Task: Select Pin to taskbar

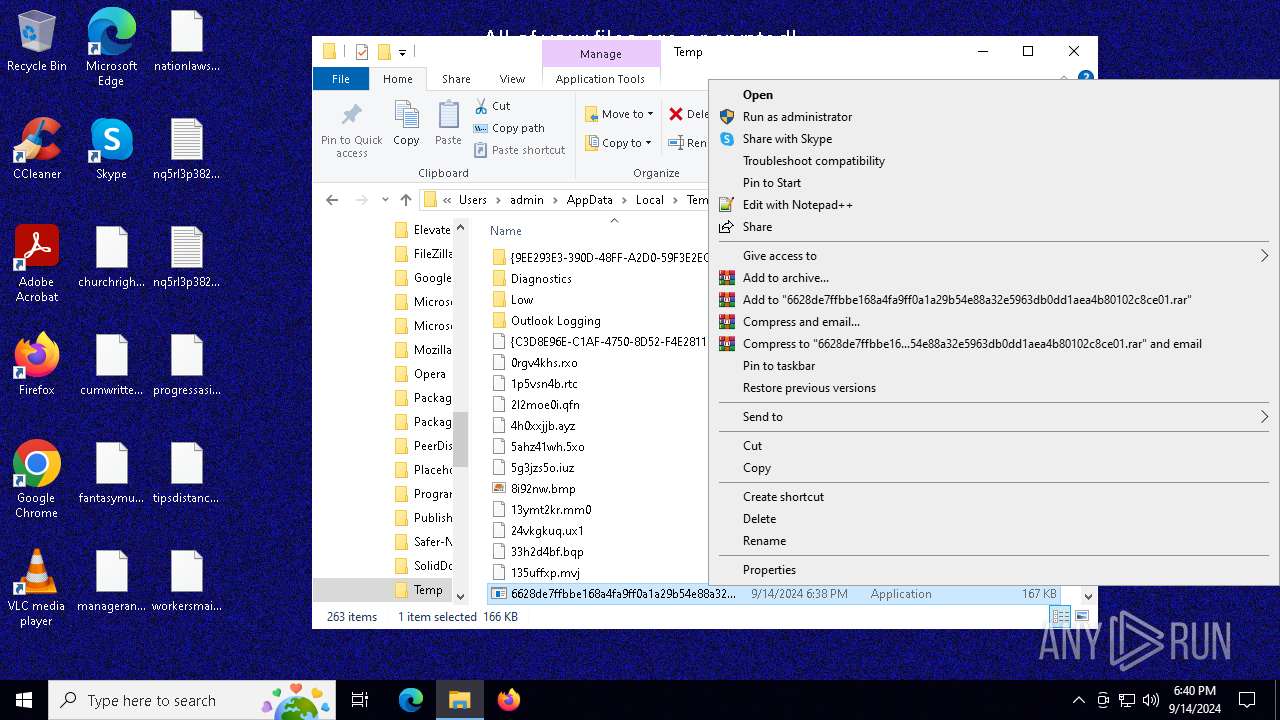Action: (x=779, y=366)
